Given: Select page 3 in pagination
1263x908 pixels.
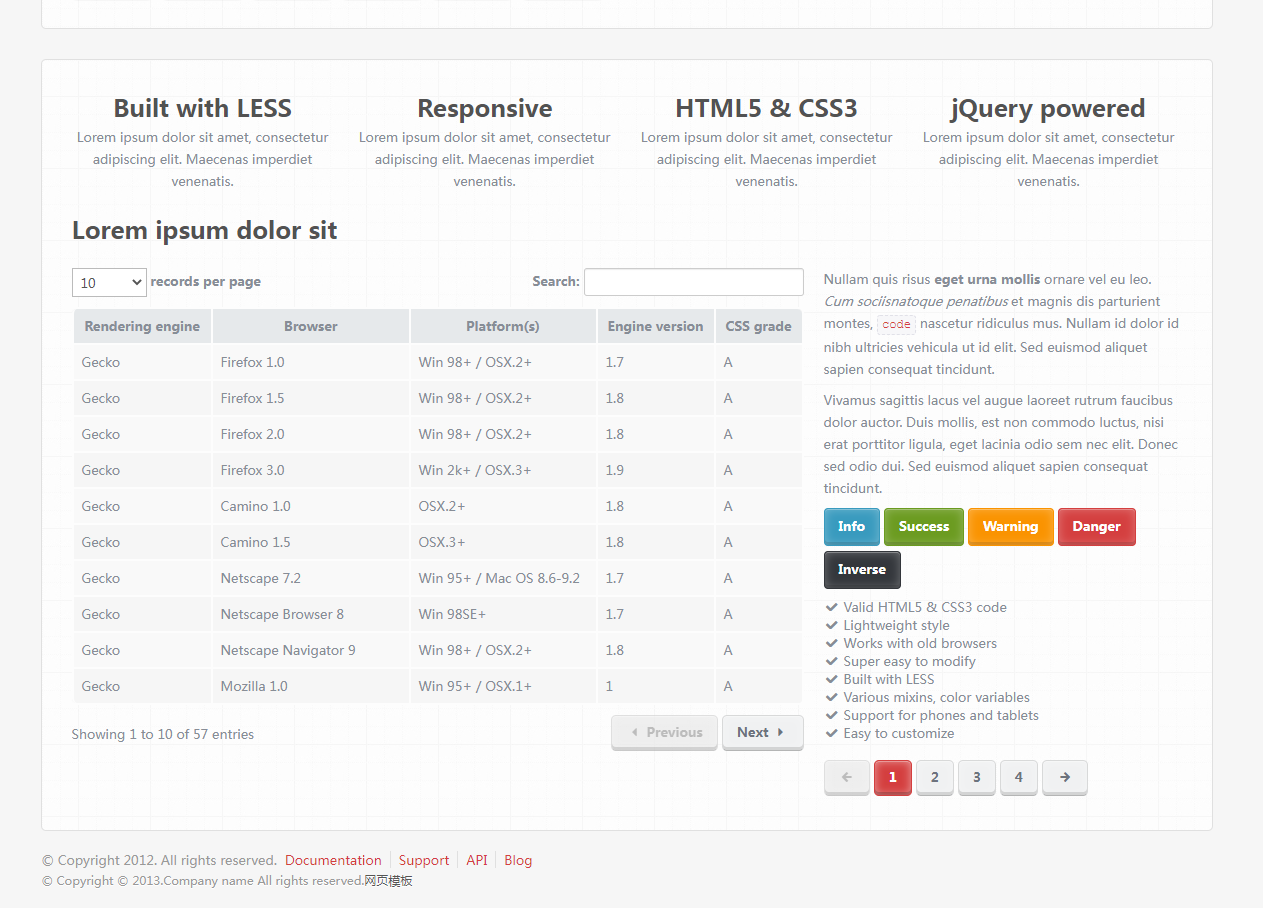Looking at the screenshot, I should [x=976, y=777].
